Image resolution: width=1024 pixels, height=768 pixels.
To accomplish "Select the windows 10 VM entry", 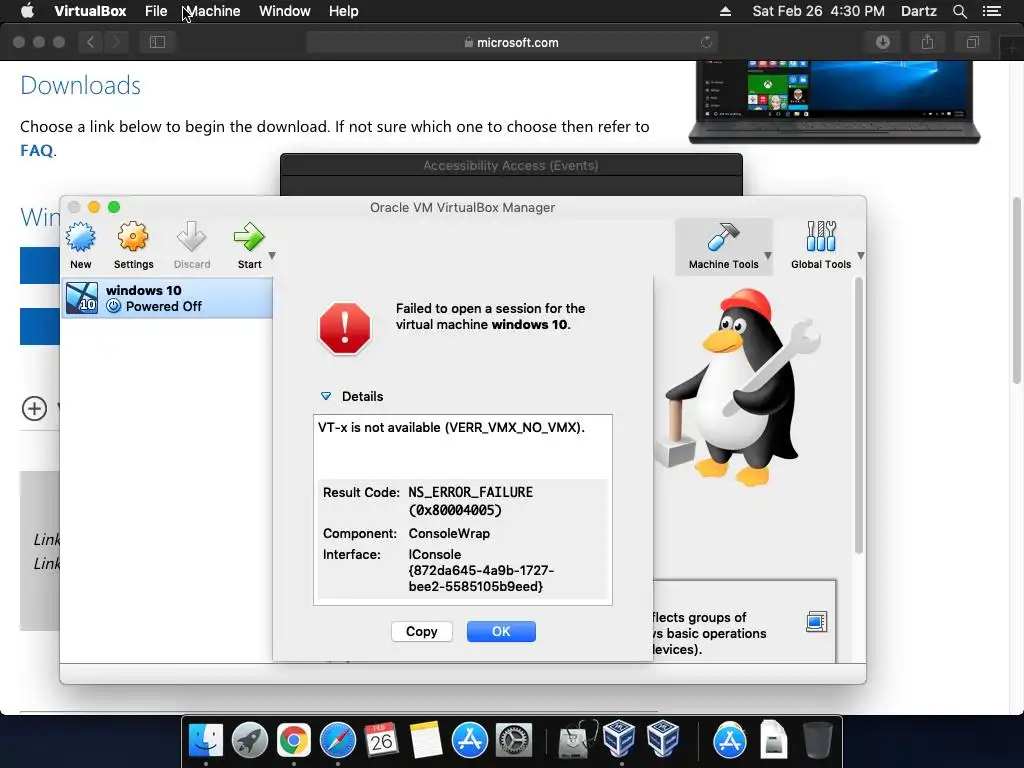I will pos(167,298).
